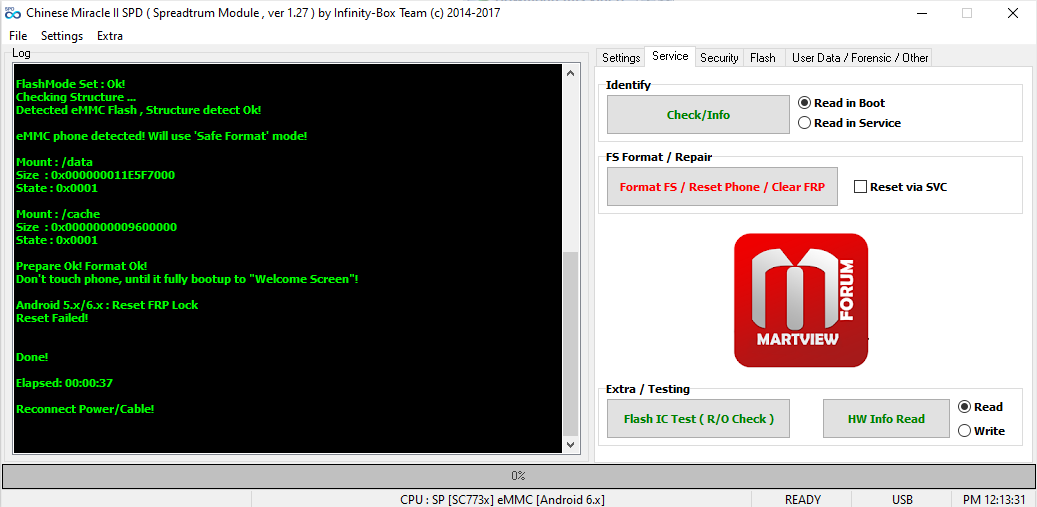Viewport: 1037px width, 507px height.
Task: Click Format FS / Reset Phone / Clear FRP
Action: pos(722,187)
